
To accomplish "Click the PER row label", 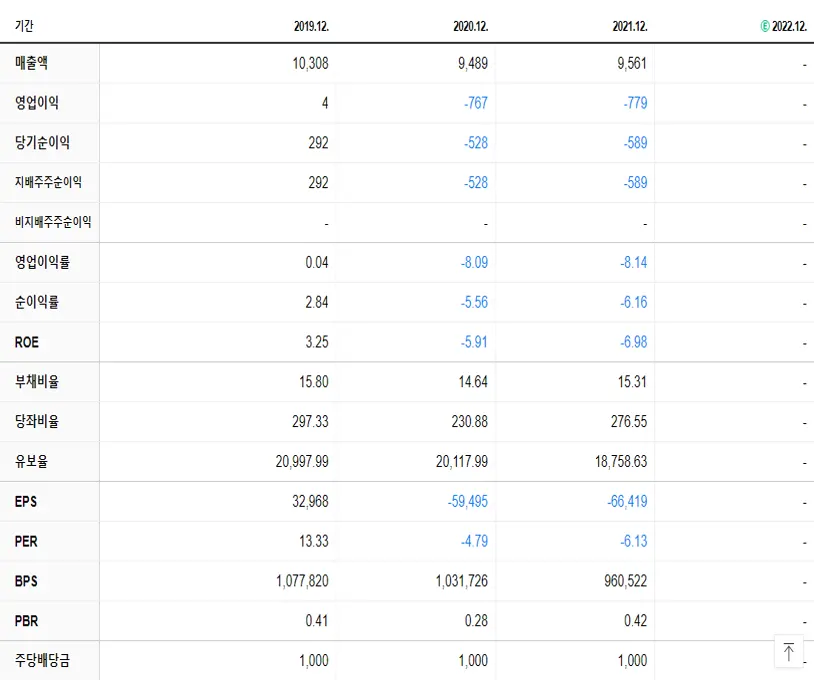I will [x=26, y=541].
